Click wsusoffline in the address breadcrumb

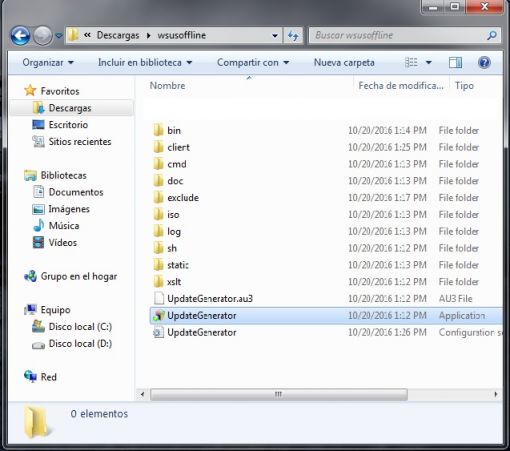pos(181,35)
